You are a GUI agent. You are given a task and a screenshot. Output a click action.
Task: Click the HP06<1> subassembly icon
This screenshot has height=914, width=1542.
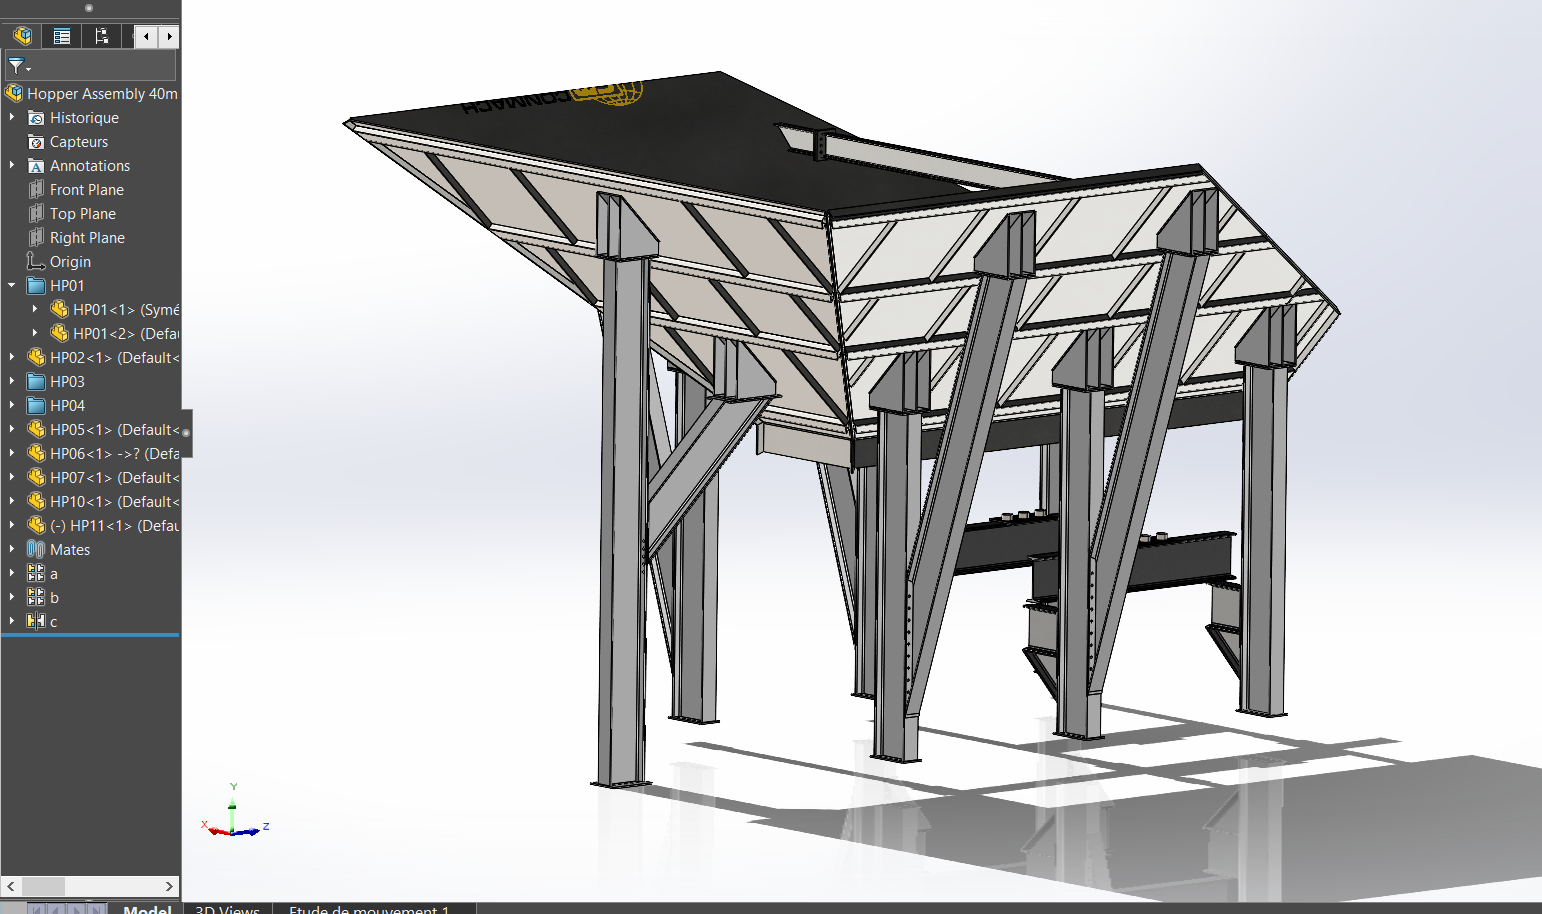tap(36, 453)
